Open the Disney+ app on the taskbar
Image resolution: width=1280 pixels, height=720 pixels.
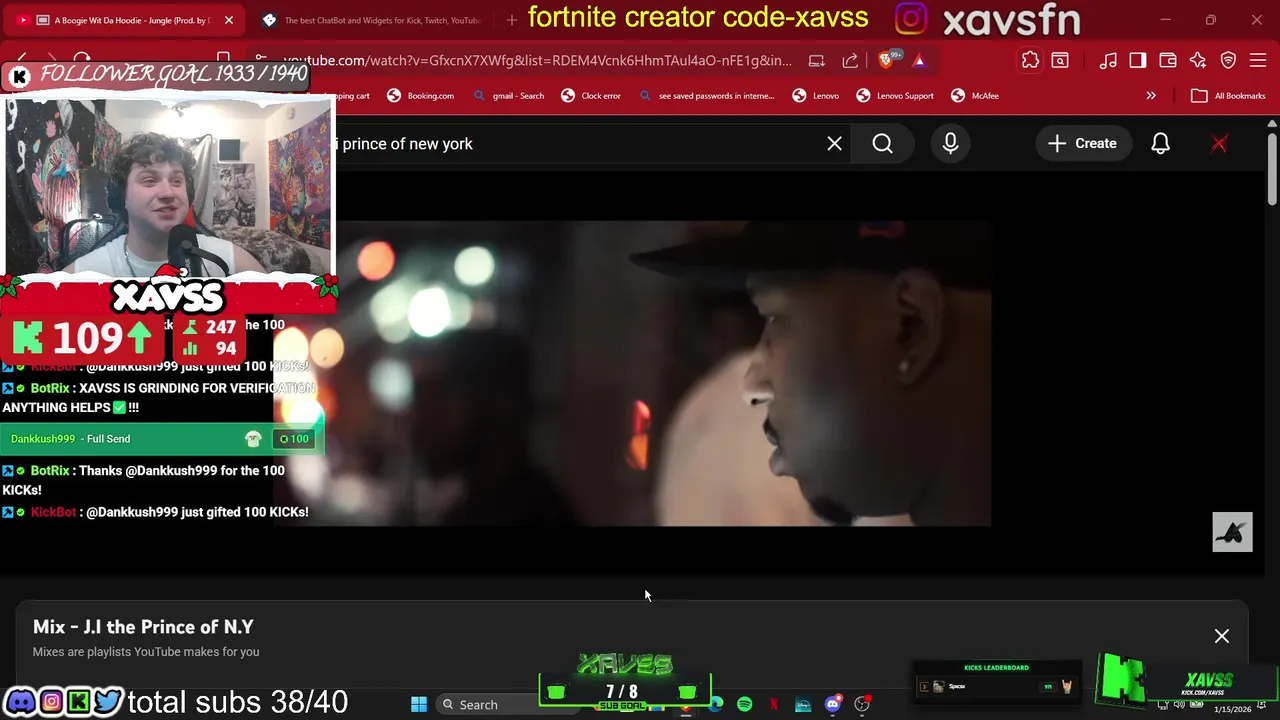(803, 705)
